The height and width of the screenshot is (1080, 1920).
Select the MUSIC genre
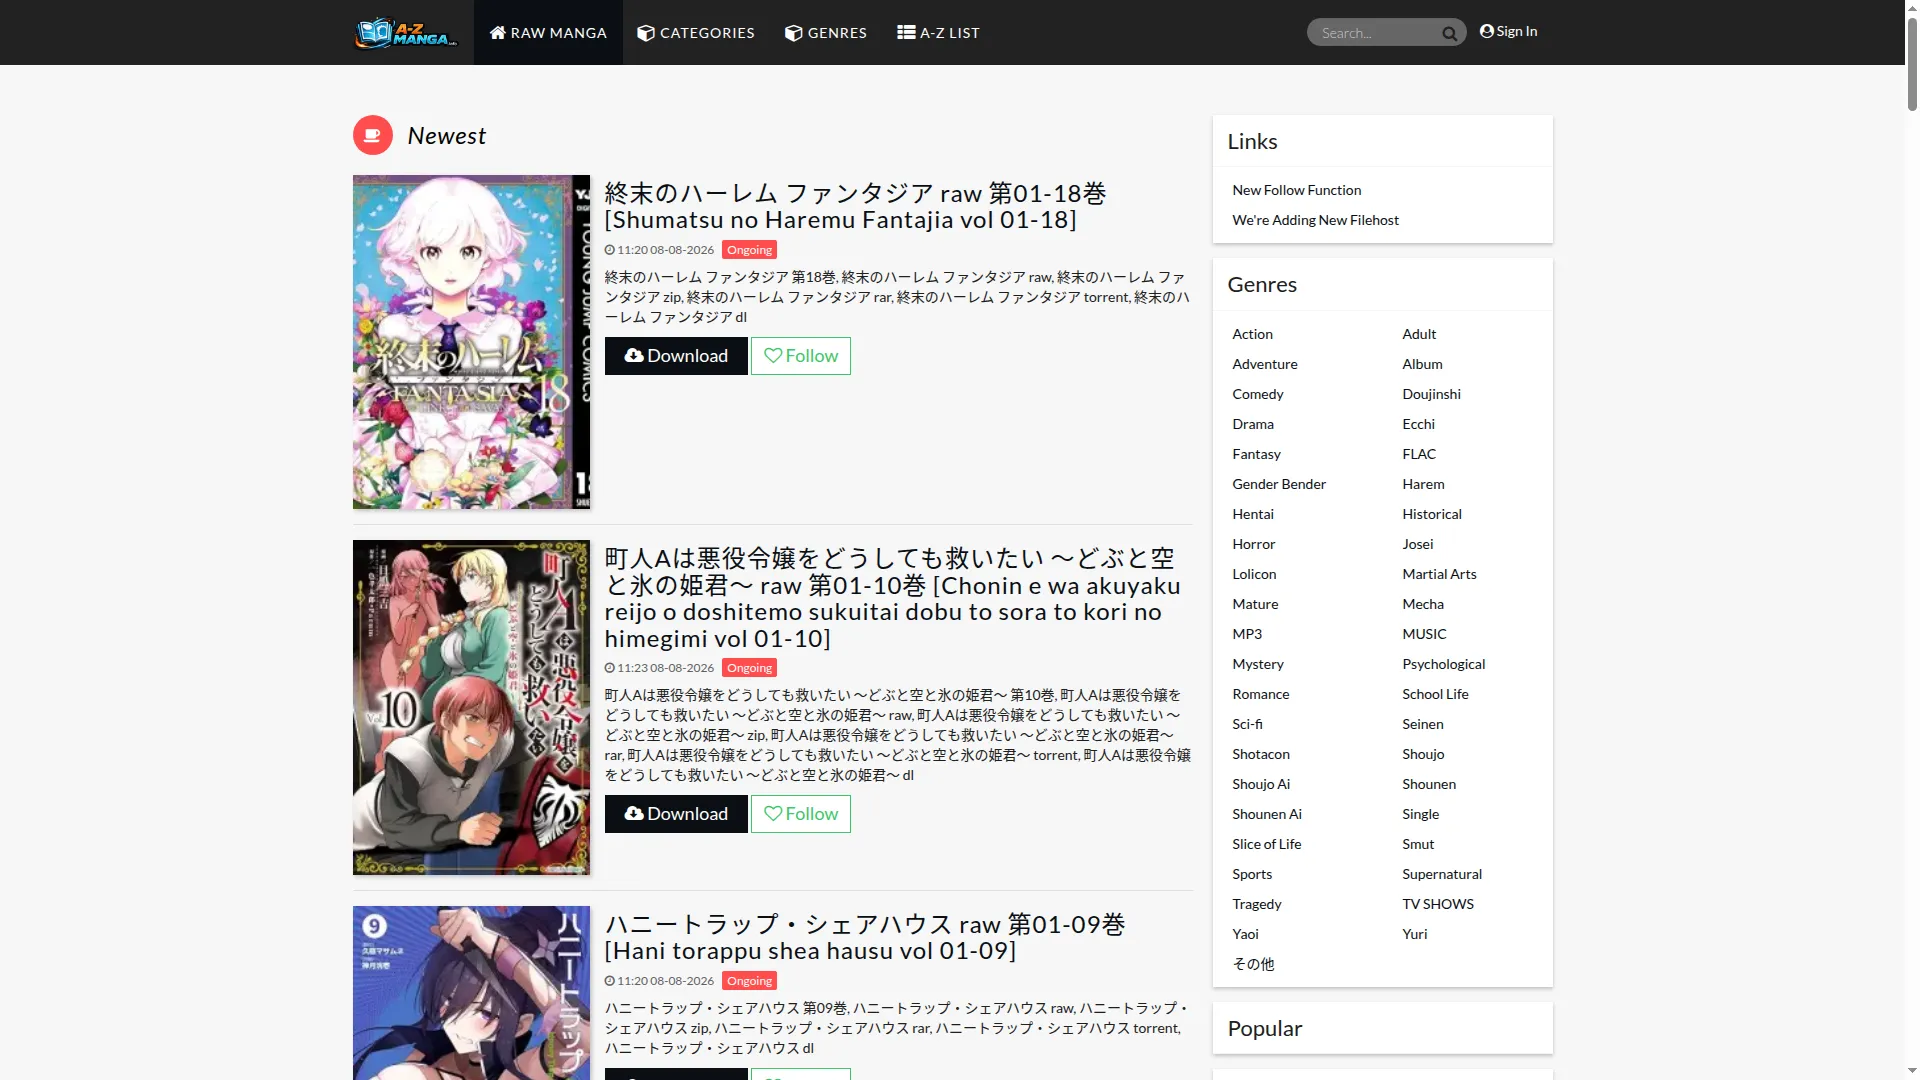coord(1424,634)
